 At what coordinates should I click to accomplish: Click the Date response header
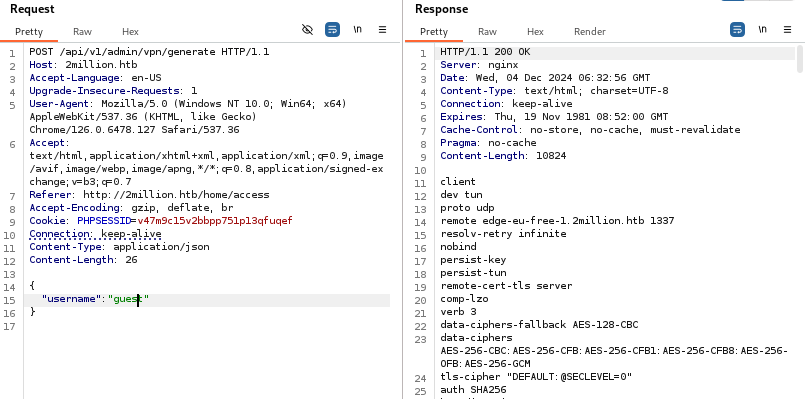coord(545,78)
